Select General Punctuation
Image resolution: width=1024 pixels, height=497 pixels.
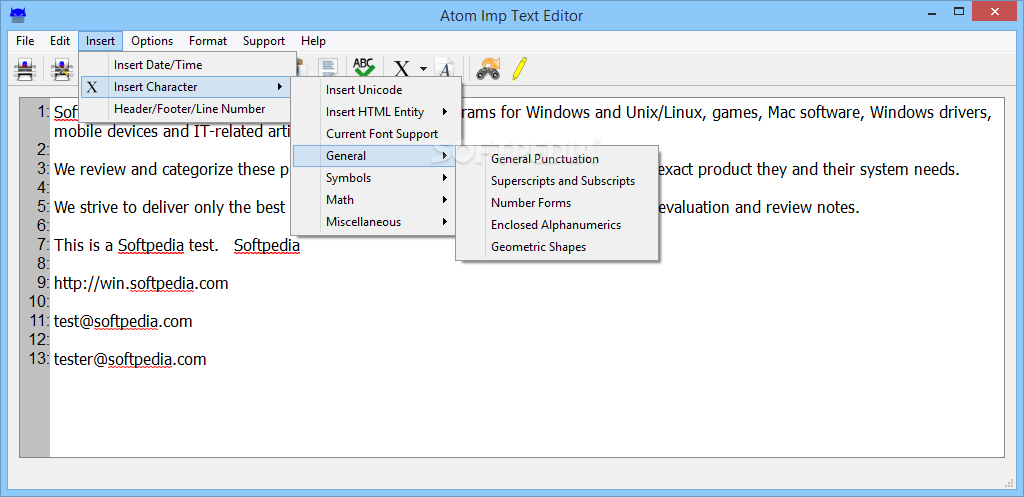(558, 159)
